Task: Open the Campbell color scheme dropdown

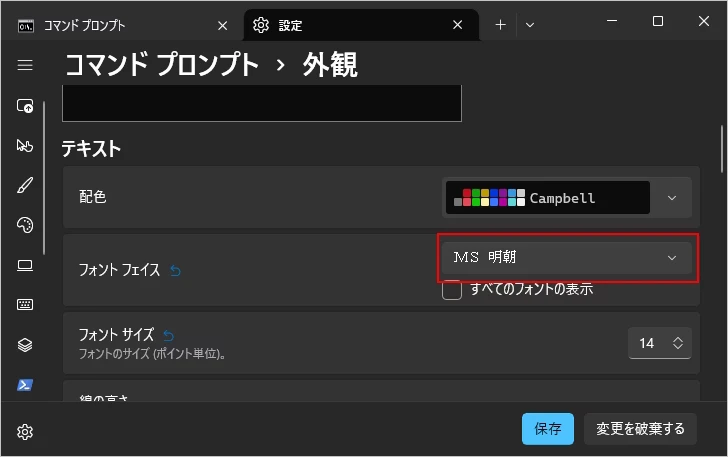Action: (x=566, y=198)
